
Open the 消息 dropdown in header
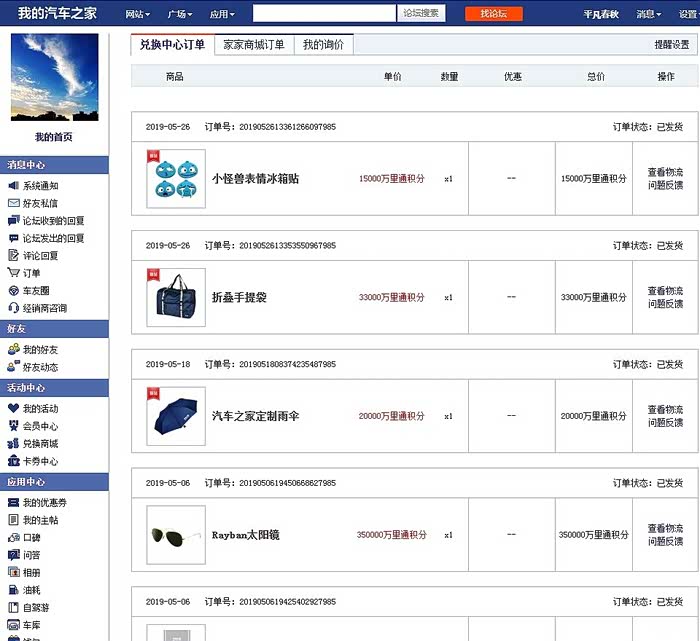(x=649, y=14)
